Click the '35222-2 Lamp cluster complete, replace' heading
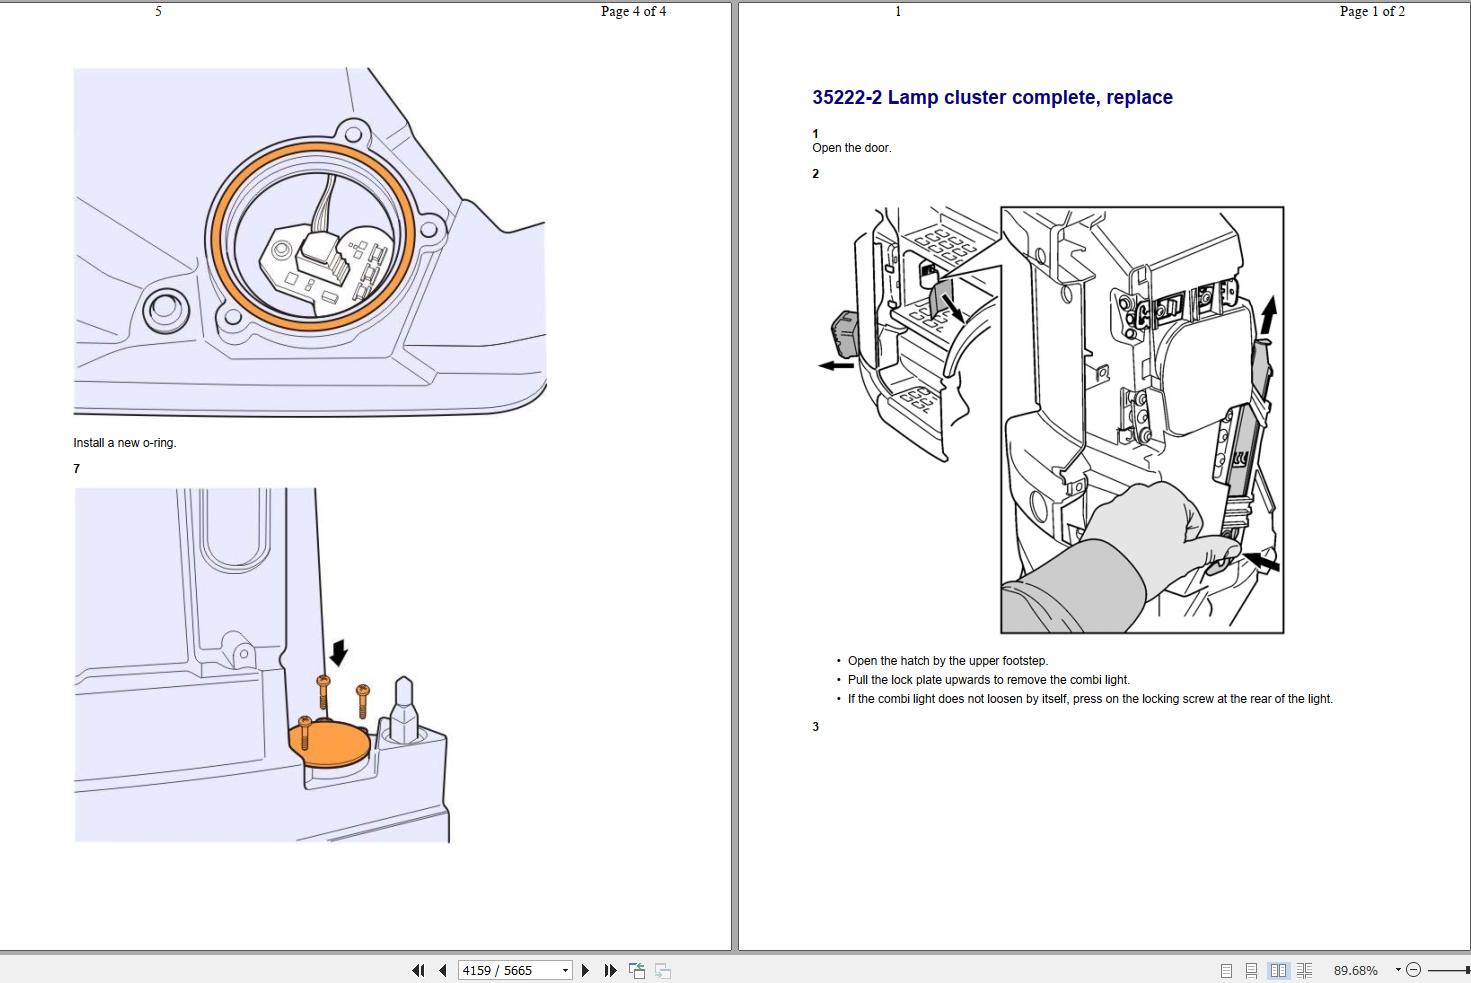This screenshot has width=1471, height=983. (x=992, y=97)
